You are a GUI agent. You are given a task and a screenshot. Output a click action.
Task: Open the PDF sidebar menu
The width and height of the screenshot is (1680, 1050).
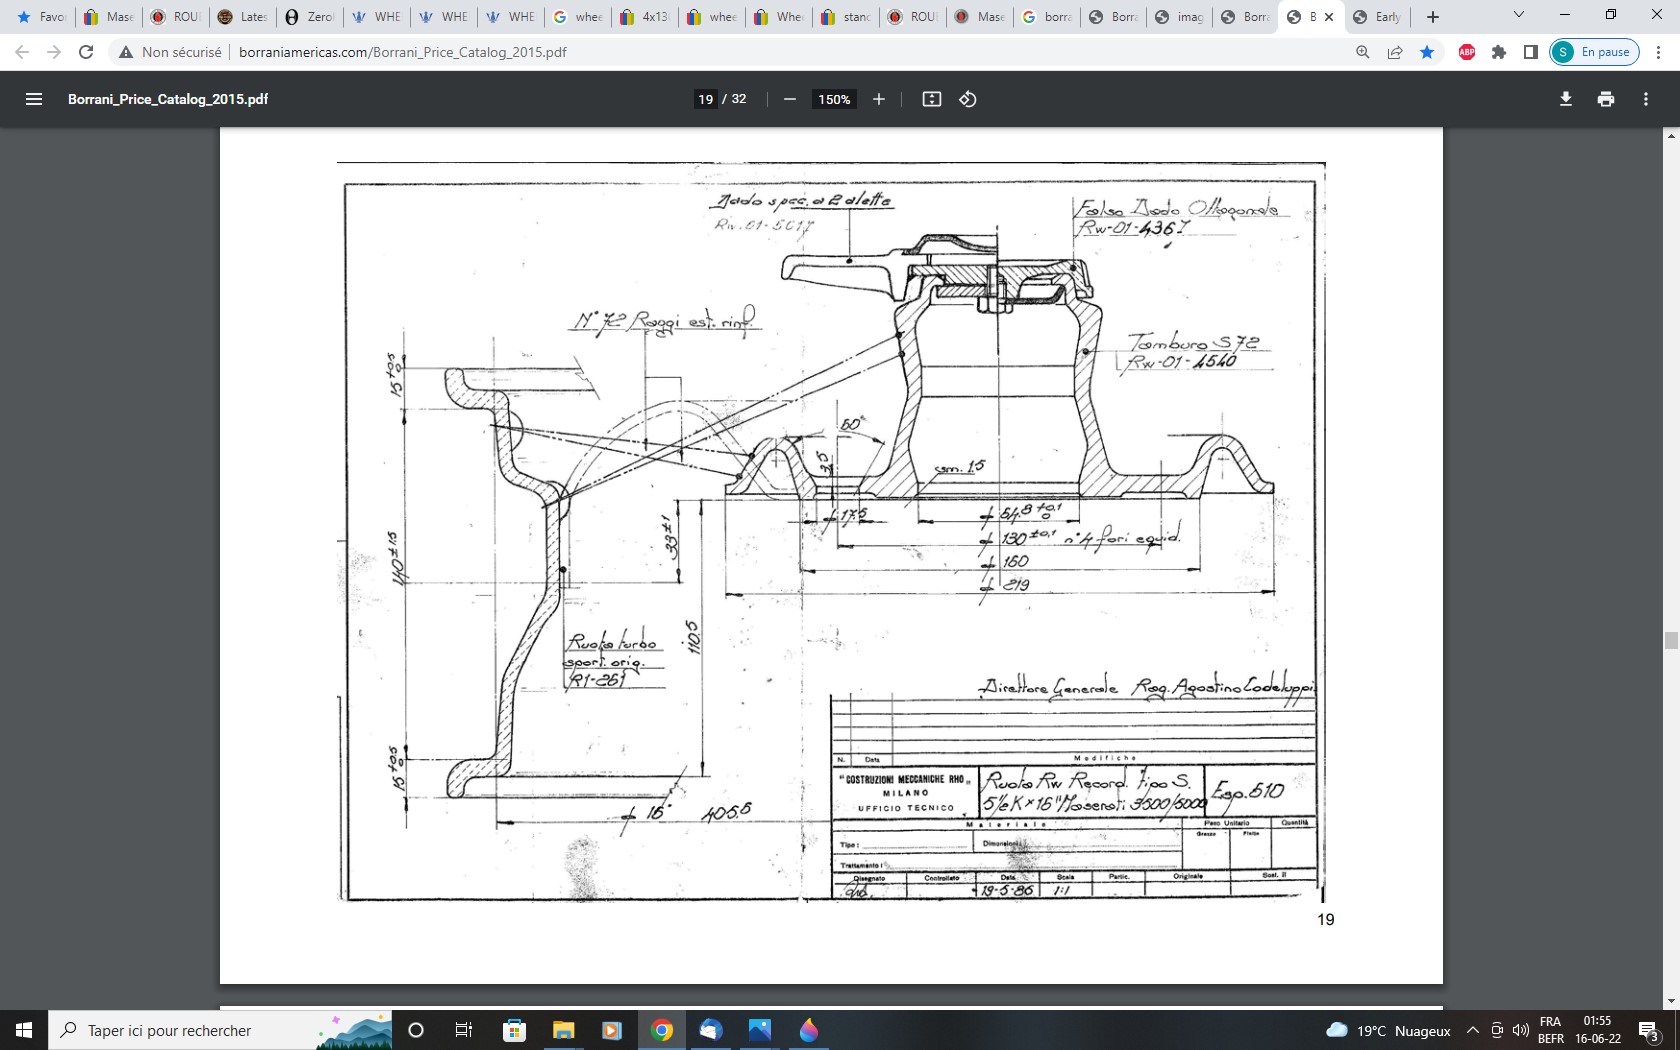click(34, 99)
